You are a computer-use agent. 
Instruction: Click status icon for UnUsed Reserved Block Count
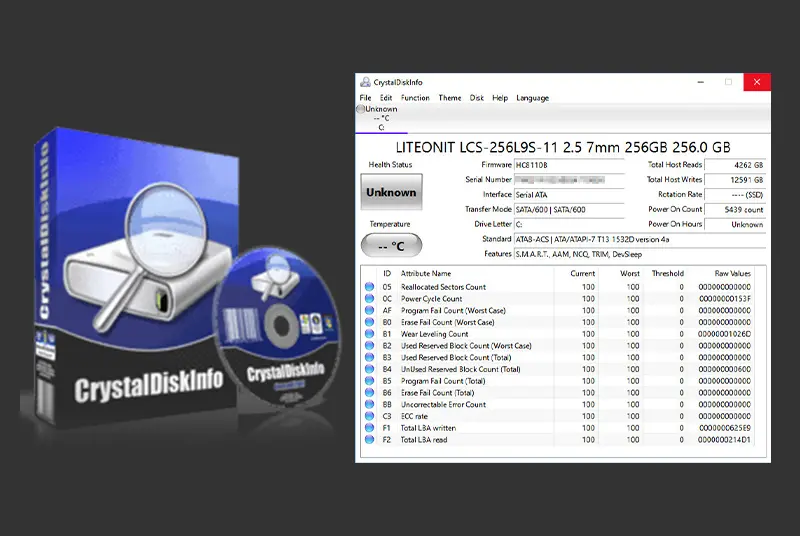(x=369, y=369)
